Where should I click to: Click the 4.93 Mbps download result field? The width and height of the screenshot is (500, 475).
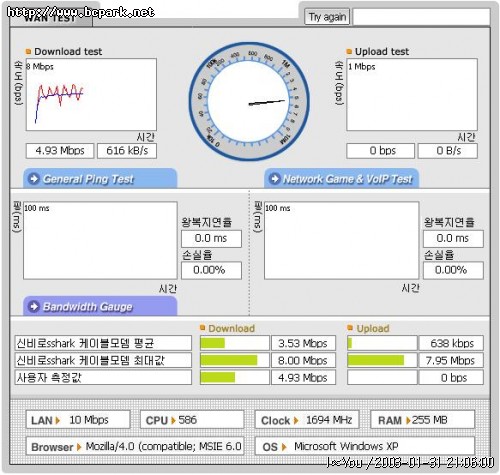coord(60,151)
